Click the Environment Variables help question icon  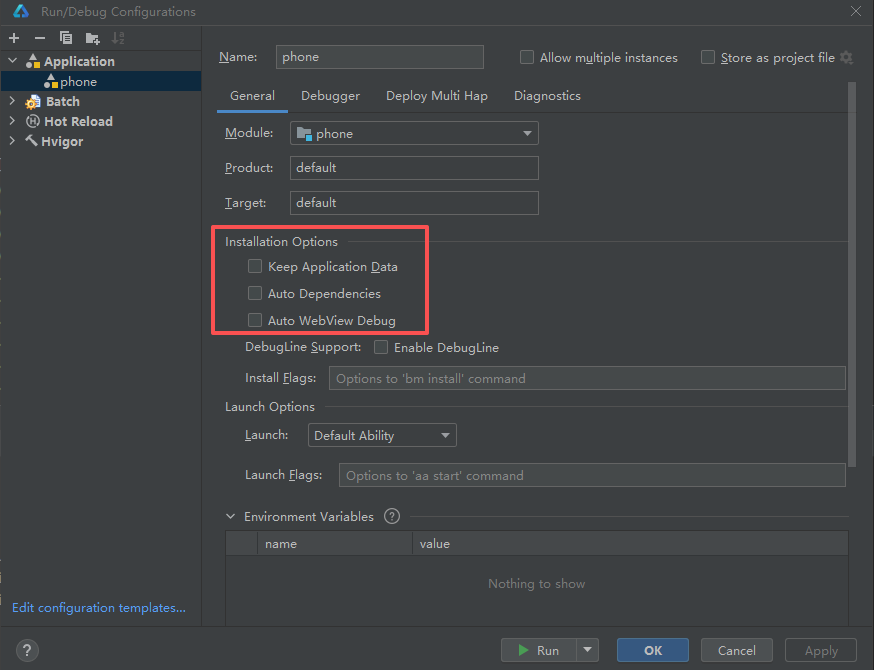coord(392,517)
